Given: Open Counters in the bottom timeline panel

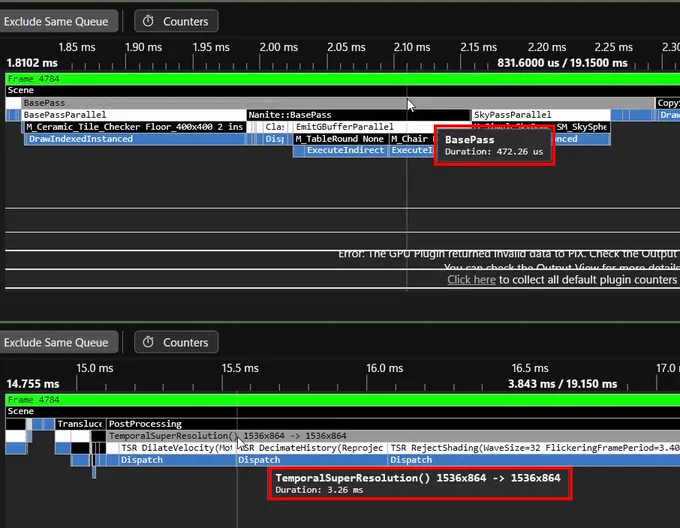Looking at the screenshot, I should point(176,342).
